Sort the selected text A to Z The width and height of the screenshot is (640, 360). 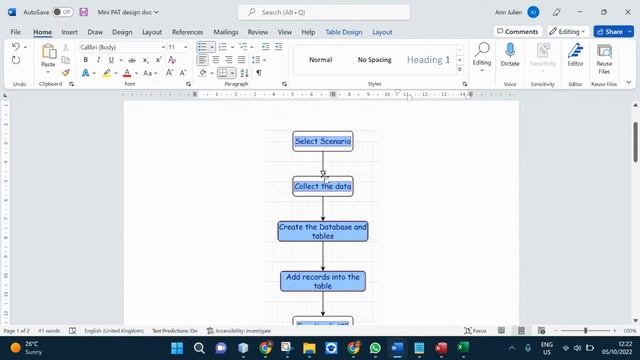point(244,73)
